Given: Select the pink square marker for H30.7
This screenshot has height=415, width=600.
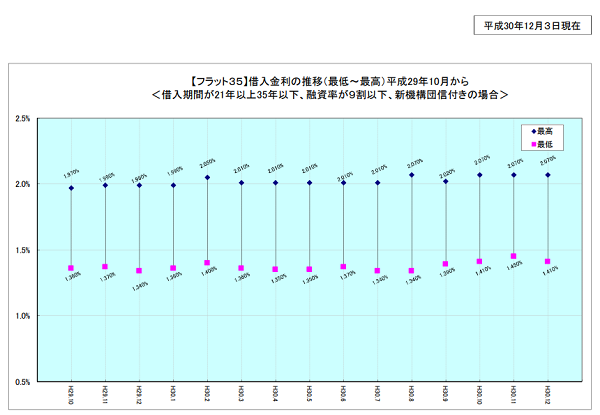Looking at the screenshot, I should coord(377,271).
